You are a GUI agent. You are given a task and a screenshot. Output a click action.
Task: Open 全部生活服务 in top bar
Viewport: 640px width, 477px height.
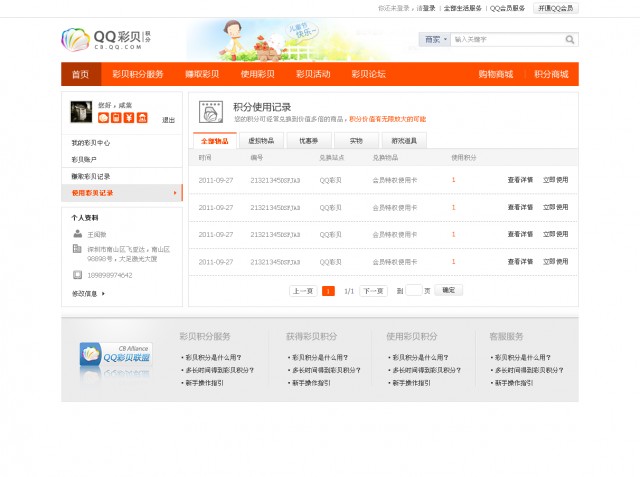click(462, 8)
